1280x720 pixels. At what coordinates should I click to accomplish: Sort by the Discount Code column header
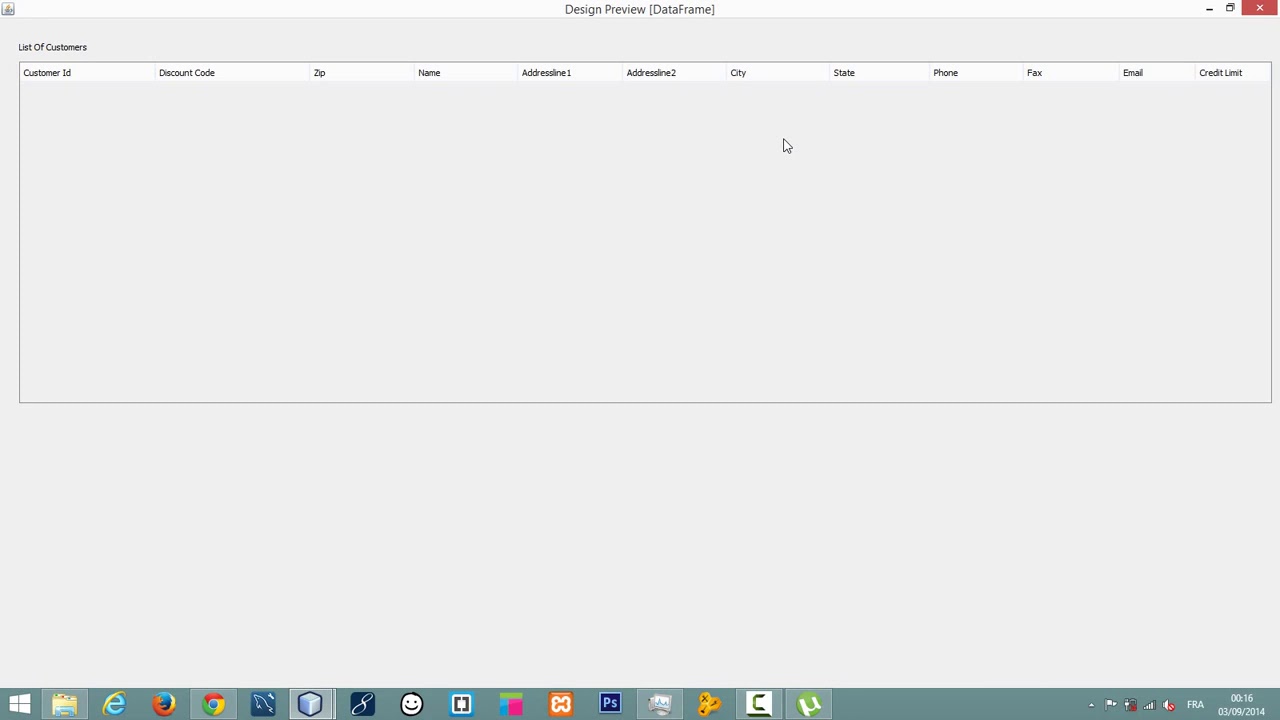pyautogui.click(x=232, y=73)
